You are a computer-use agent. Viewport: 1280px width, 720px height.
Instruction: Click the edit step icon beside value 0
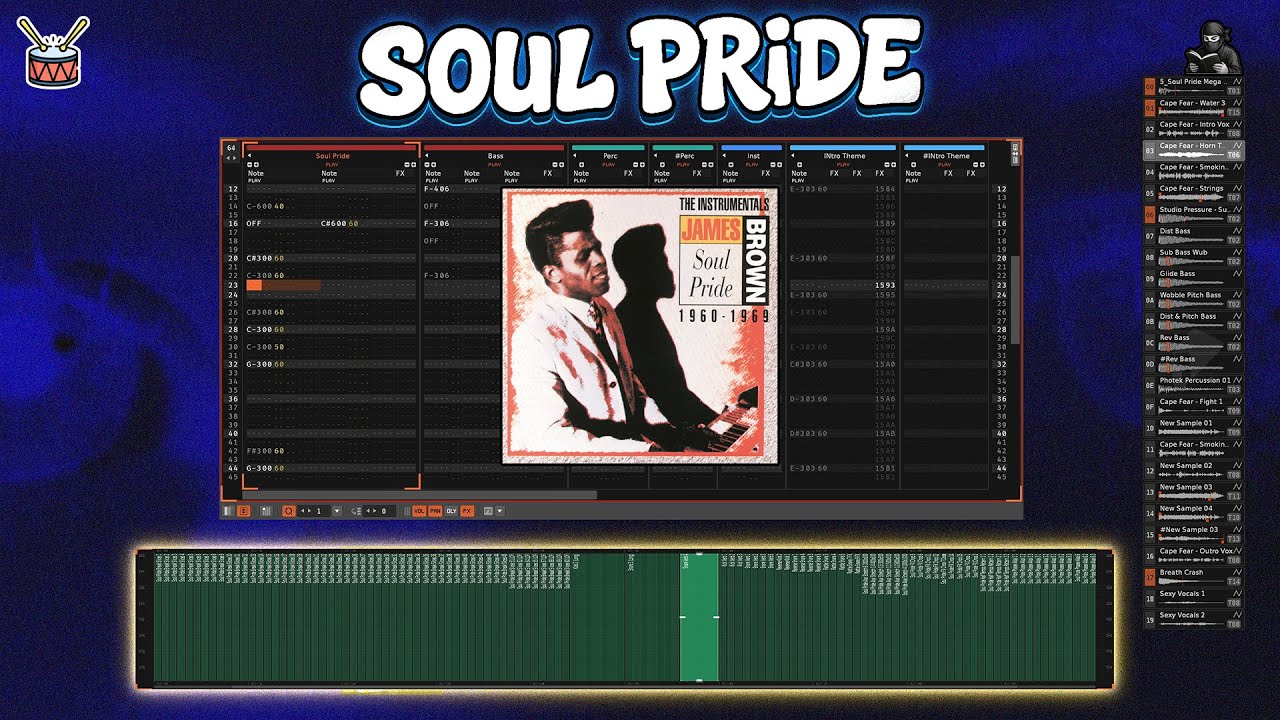tap(357, 511)
